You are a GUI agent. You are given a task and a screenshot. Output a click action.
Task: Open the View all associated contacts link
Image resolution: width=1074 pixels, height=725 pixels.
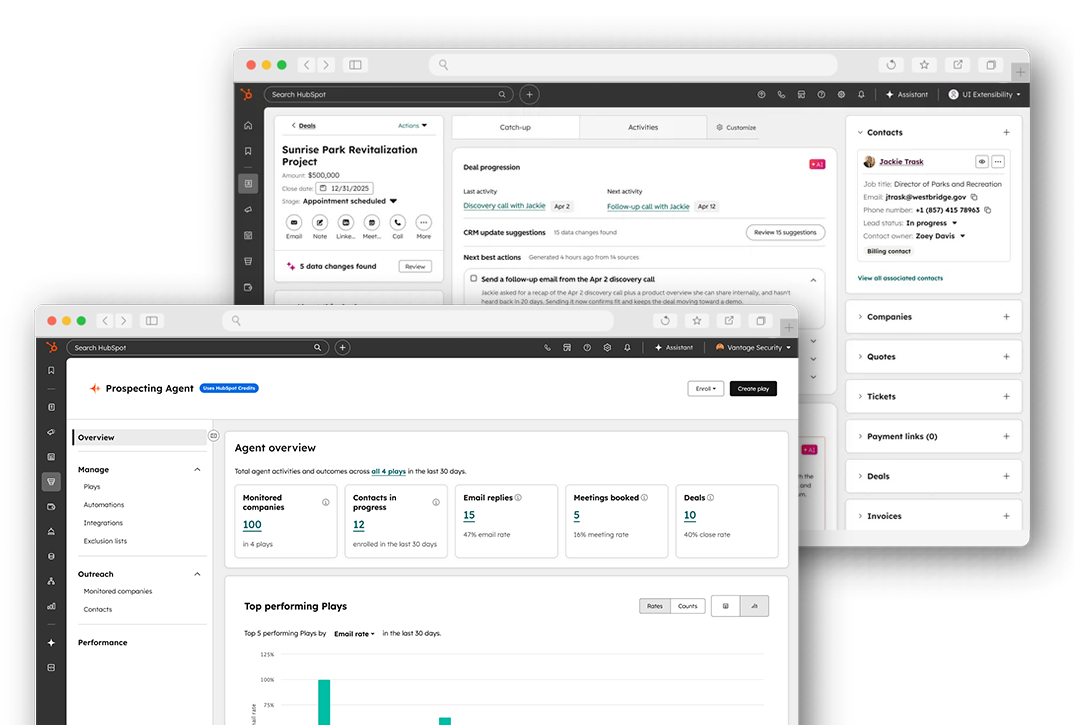pyautogui.click(x=900, y=278)
